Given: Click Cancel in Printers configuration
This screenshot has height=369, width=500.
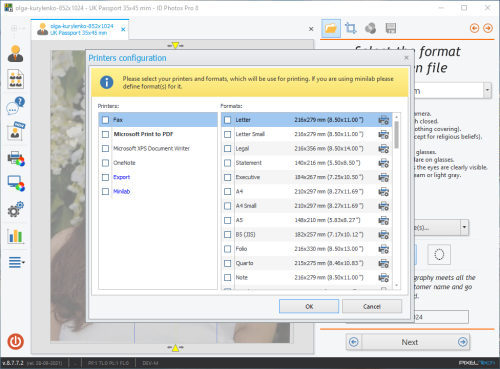Looking at the screenshot, I should click(372, 306).
